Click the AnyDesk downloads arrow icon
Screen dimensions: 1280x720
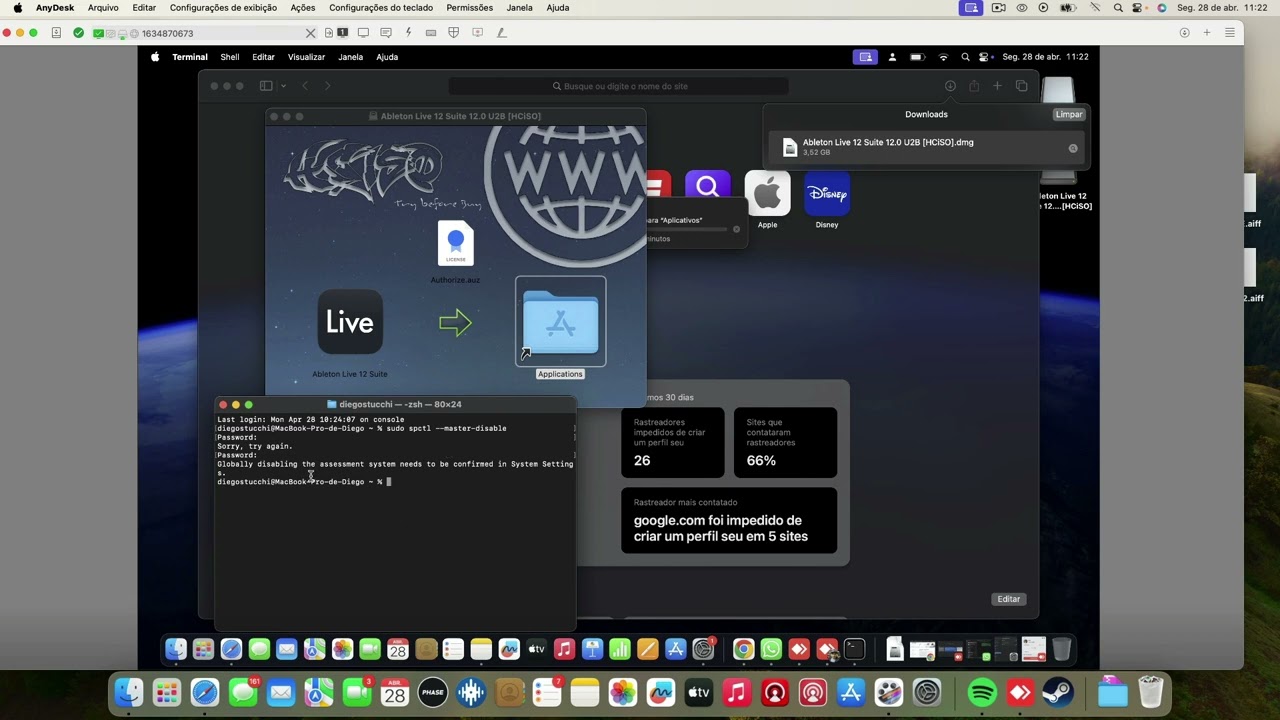(1184, 33)
